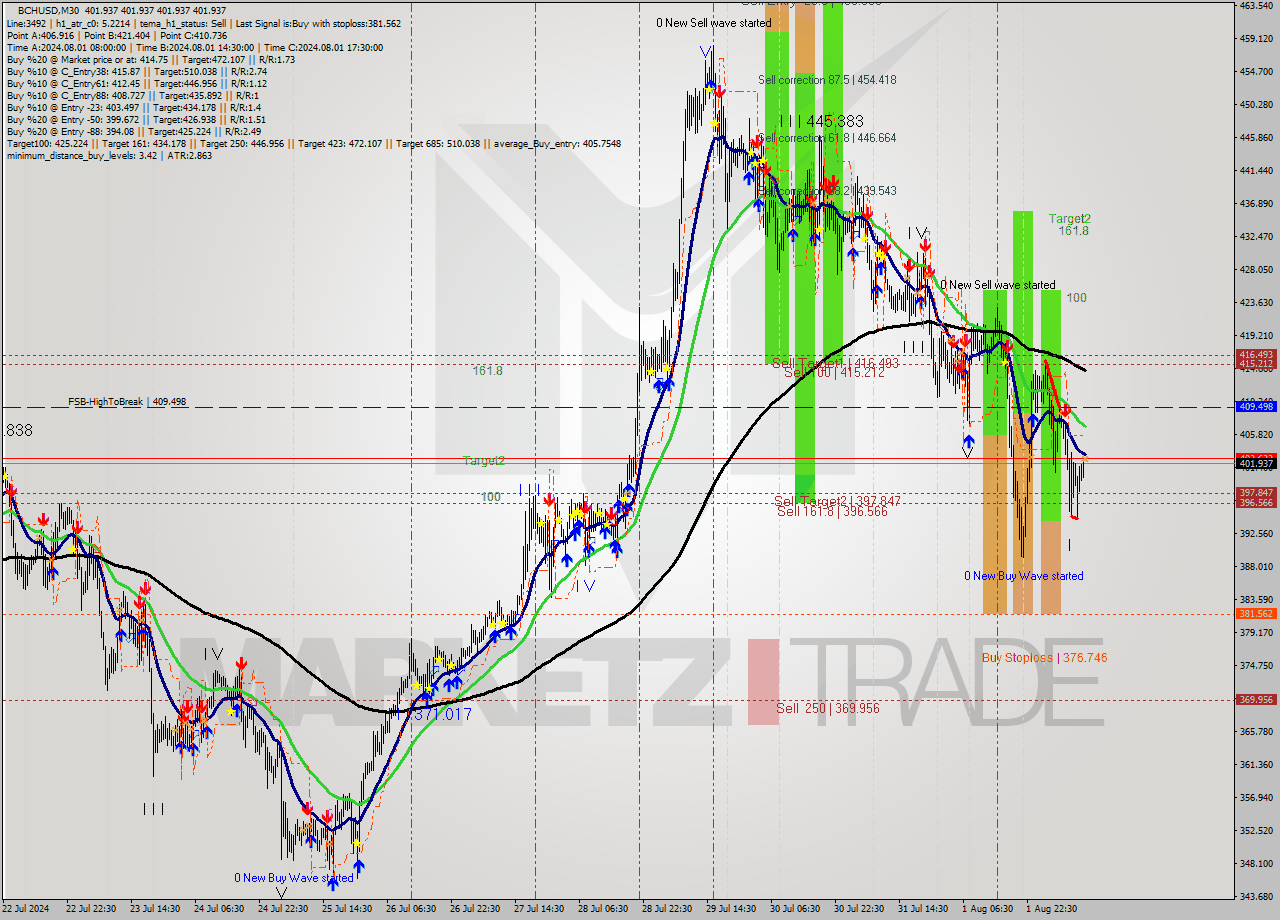This screenshot has height=920, width=1280.
Task: Click the '28 Jul 22:30' time label
Action: 668,909
